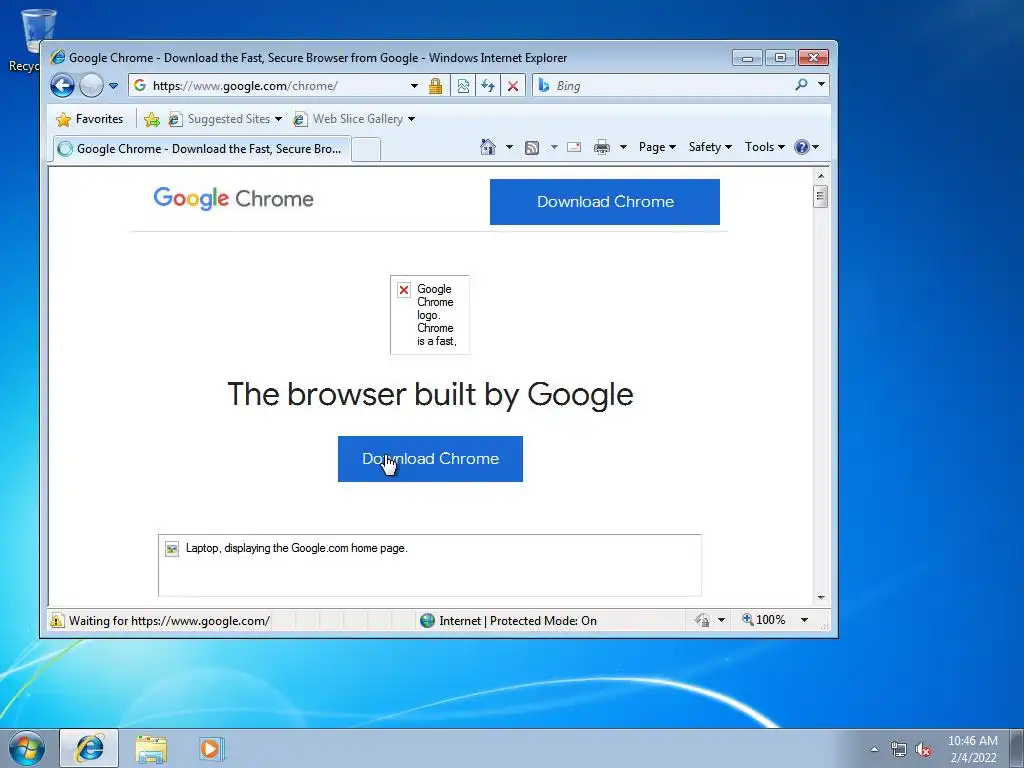This screenshot has width=1024, height=768.
Task: Open the search provider dropdown arrow
Action: 822,85
